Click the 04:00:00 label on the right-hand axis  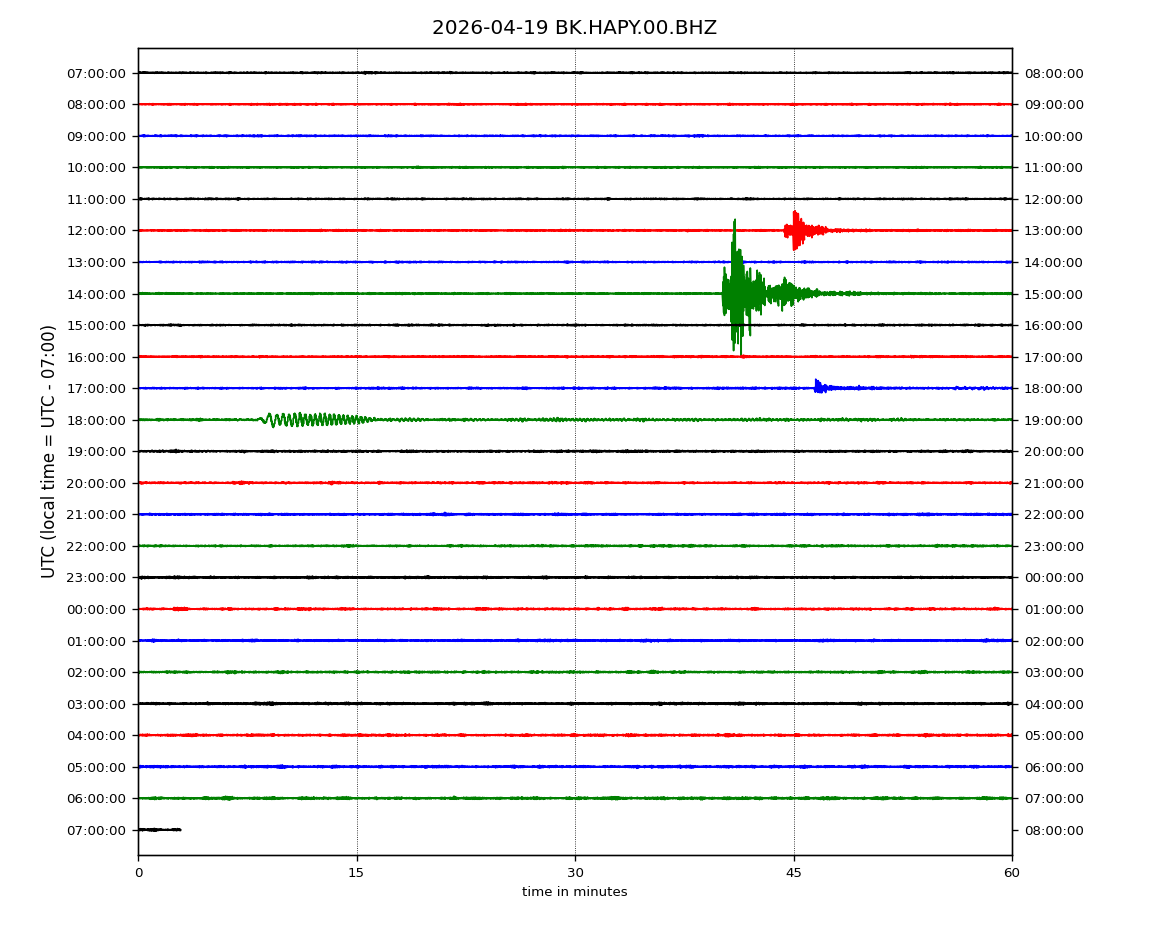(x=1053, y=704)
